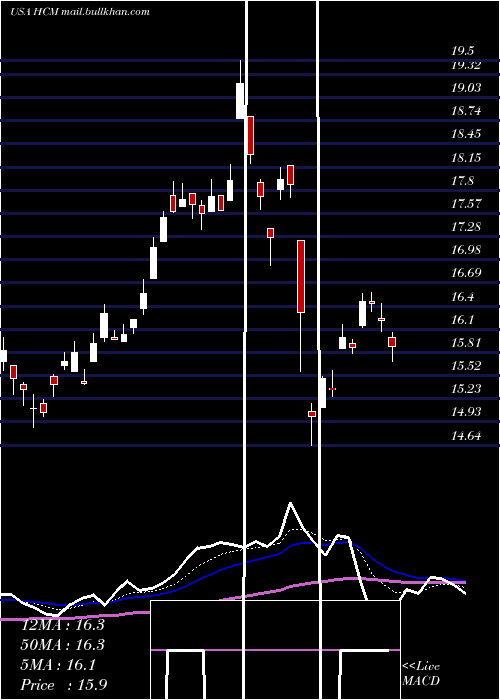Click the '5MA : 16.1' indicator text
Image resolution: width=500 pixels, height=700 pixels.
pyautogui.click(x=58, y=665)
